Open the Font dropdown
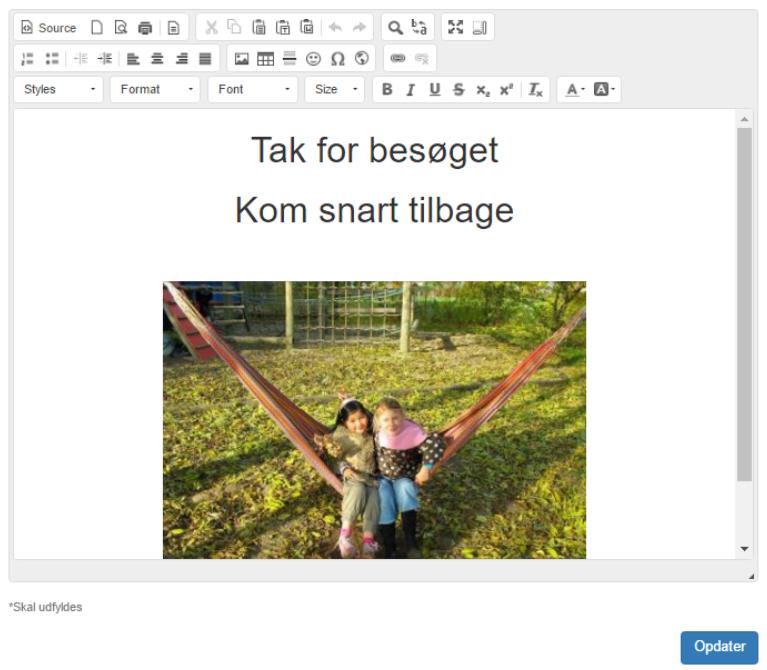Viewport: 767px width, 670px height. [x=252, y=89]
